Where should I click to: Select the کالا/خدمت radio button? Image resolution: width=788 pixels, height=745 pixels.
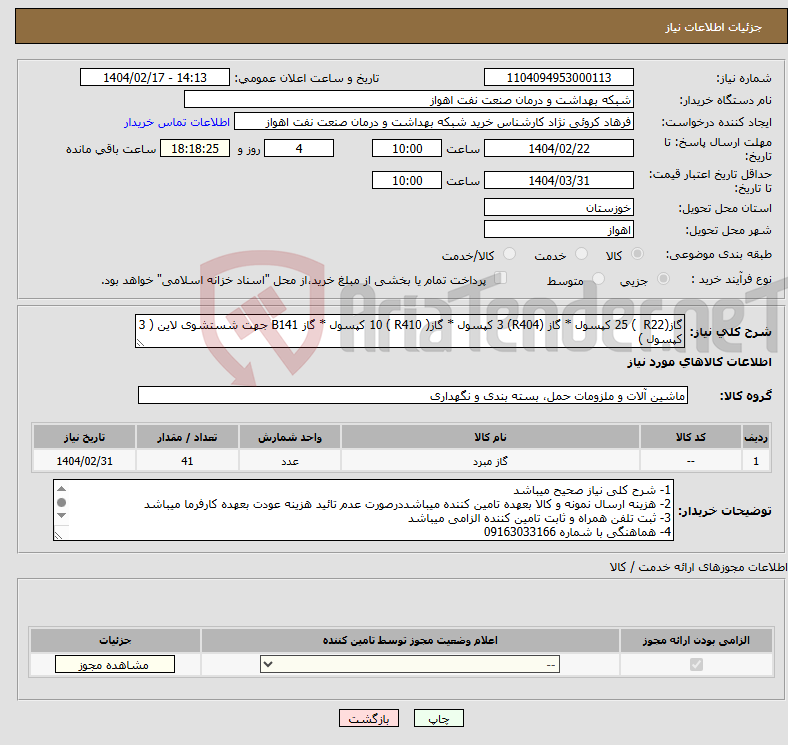510,254
